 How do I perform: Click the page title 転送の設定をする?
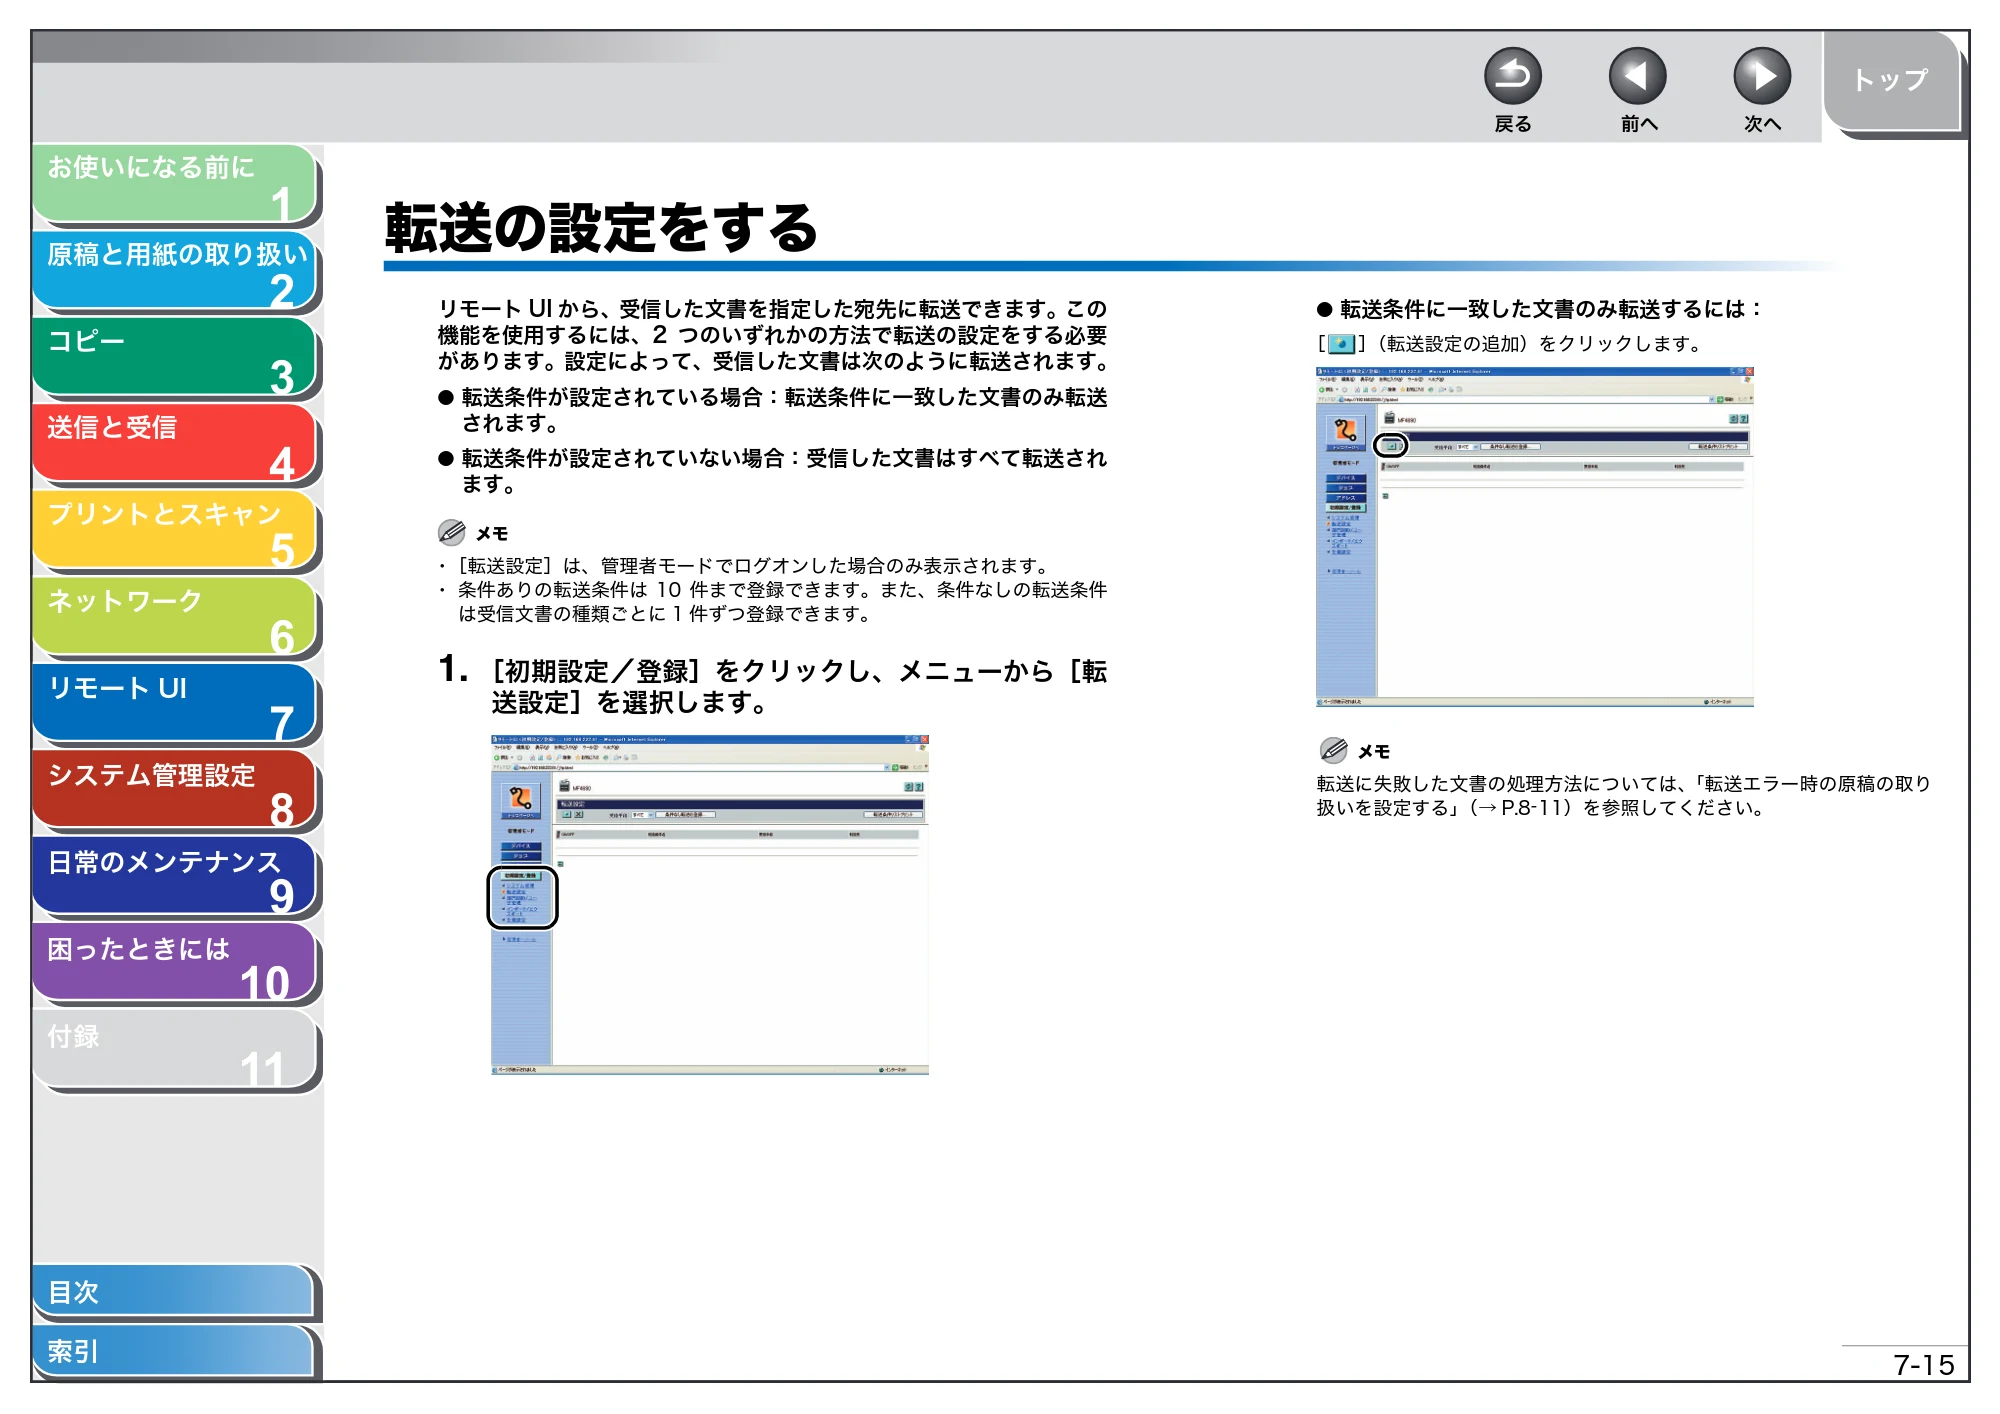point(602,228)
